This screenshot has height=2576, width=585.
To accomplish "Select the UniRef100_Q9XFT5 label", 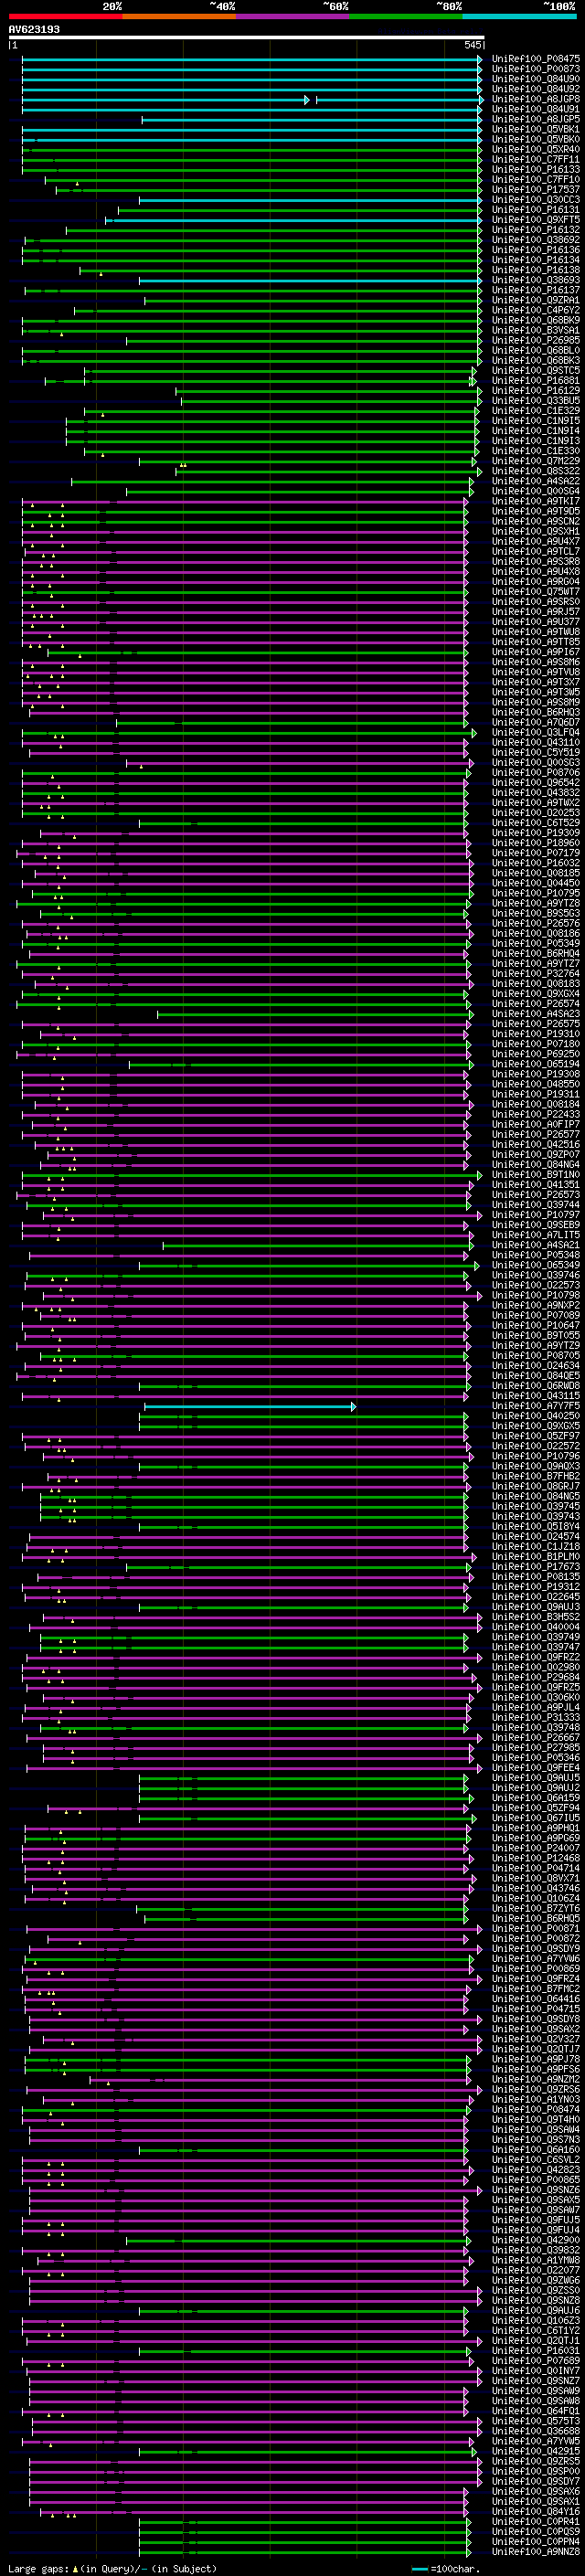I will click(x=535, y=220).
